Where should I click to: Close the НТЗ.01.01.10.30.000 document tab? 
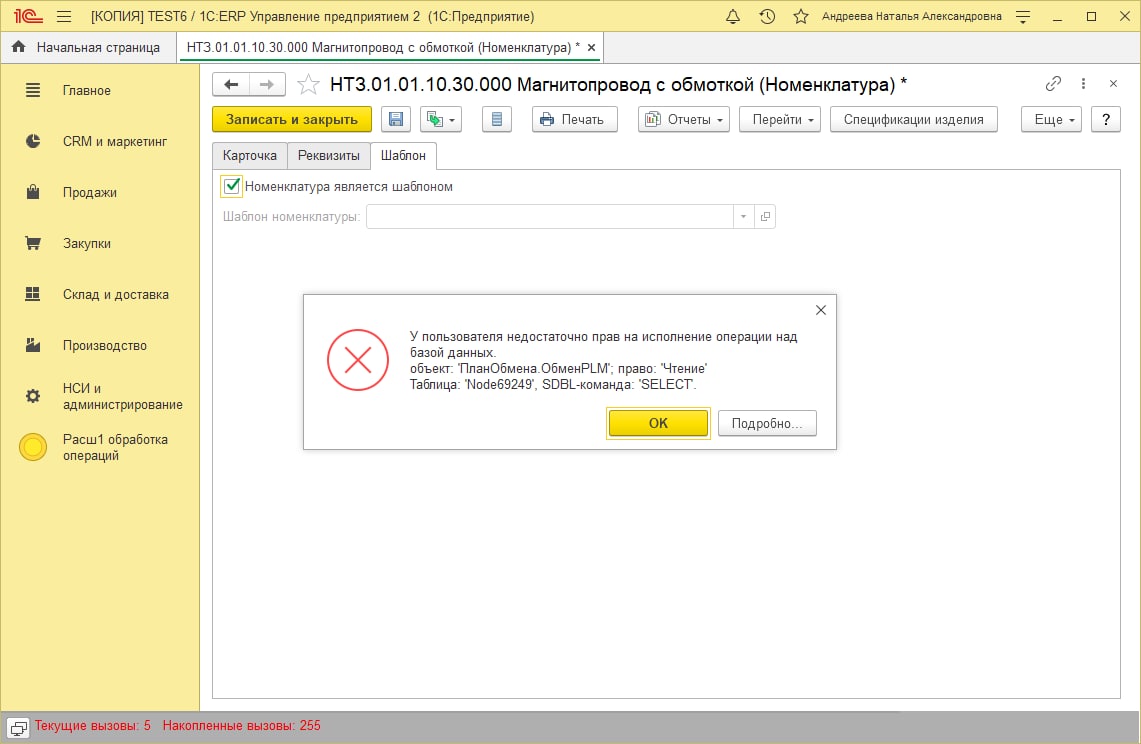592,47
